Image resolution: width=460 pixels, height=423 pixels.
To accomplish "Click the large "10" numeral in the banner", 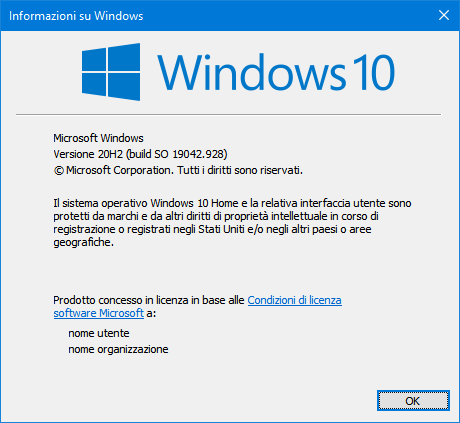I will pos(373,73).
